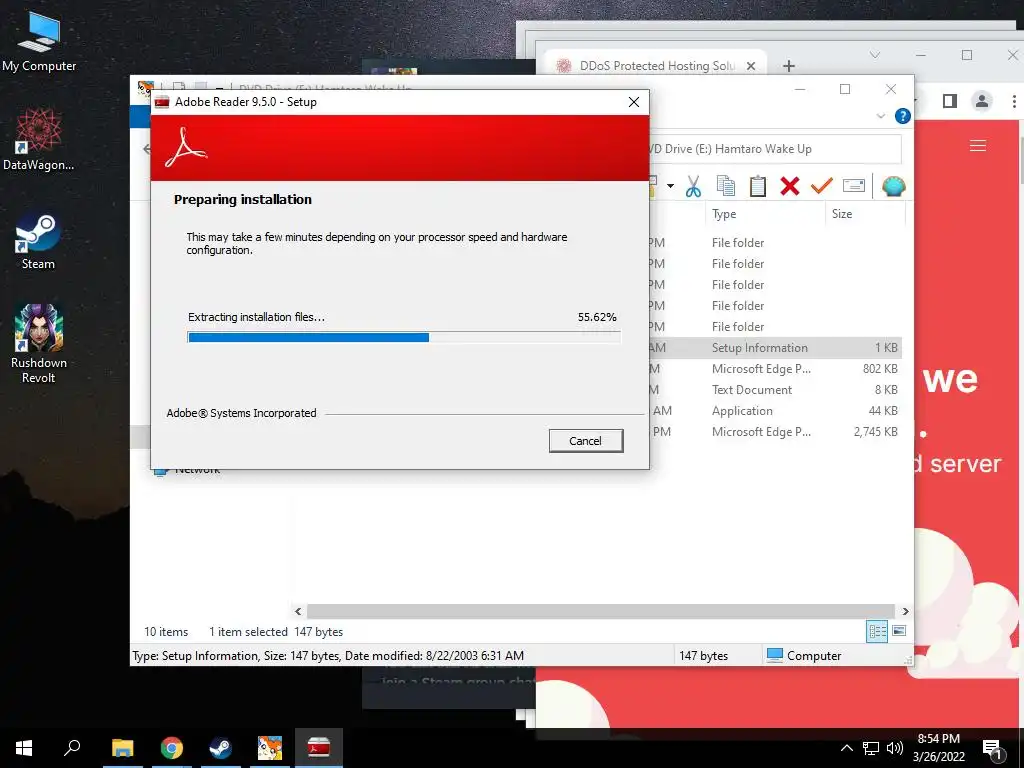Click the Hamtaro taskbar icon

[x=270, y=748]
